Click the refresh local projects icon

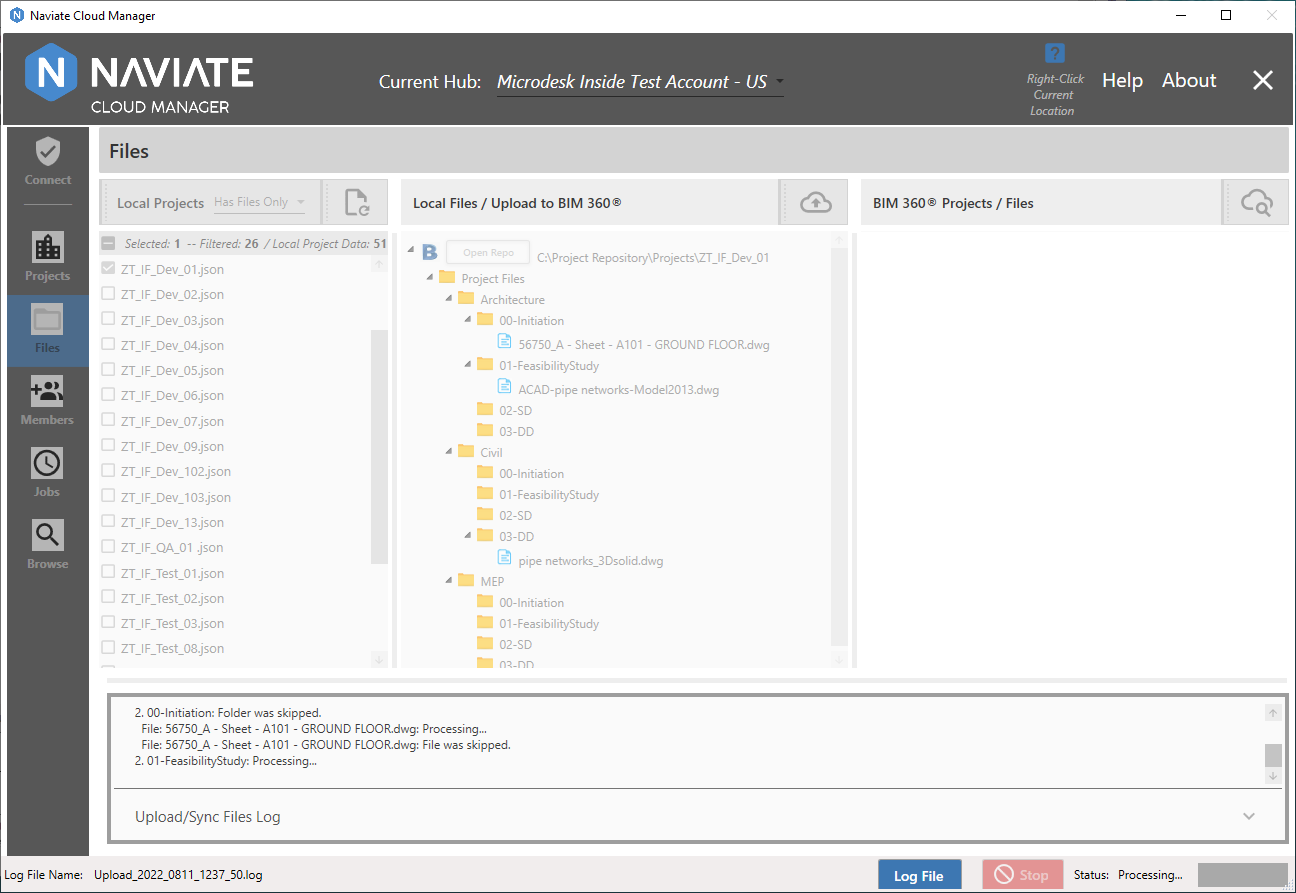coord(357,203)
